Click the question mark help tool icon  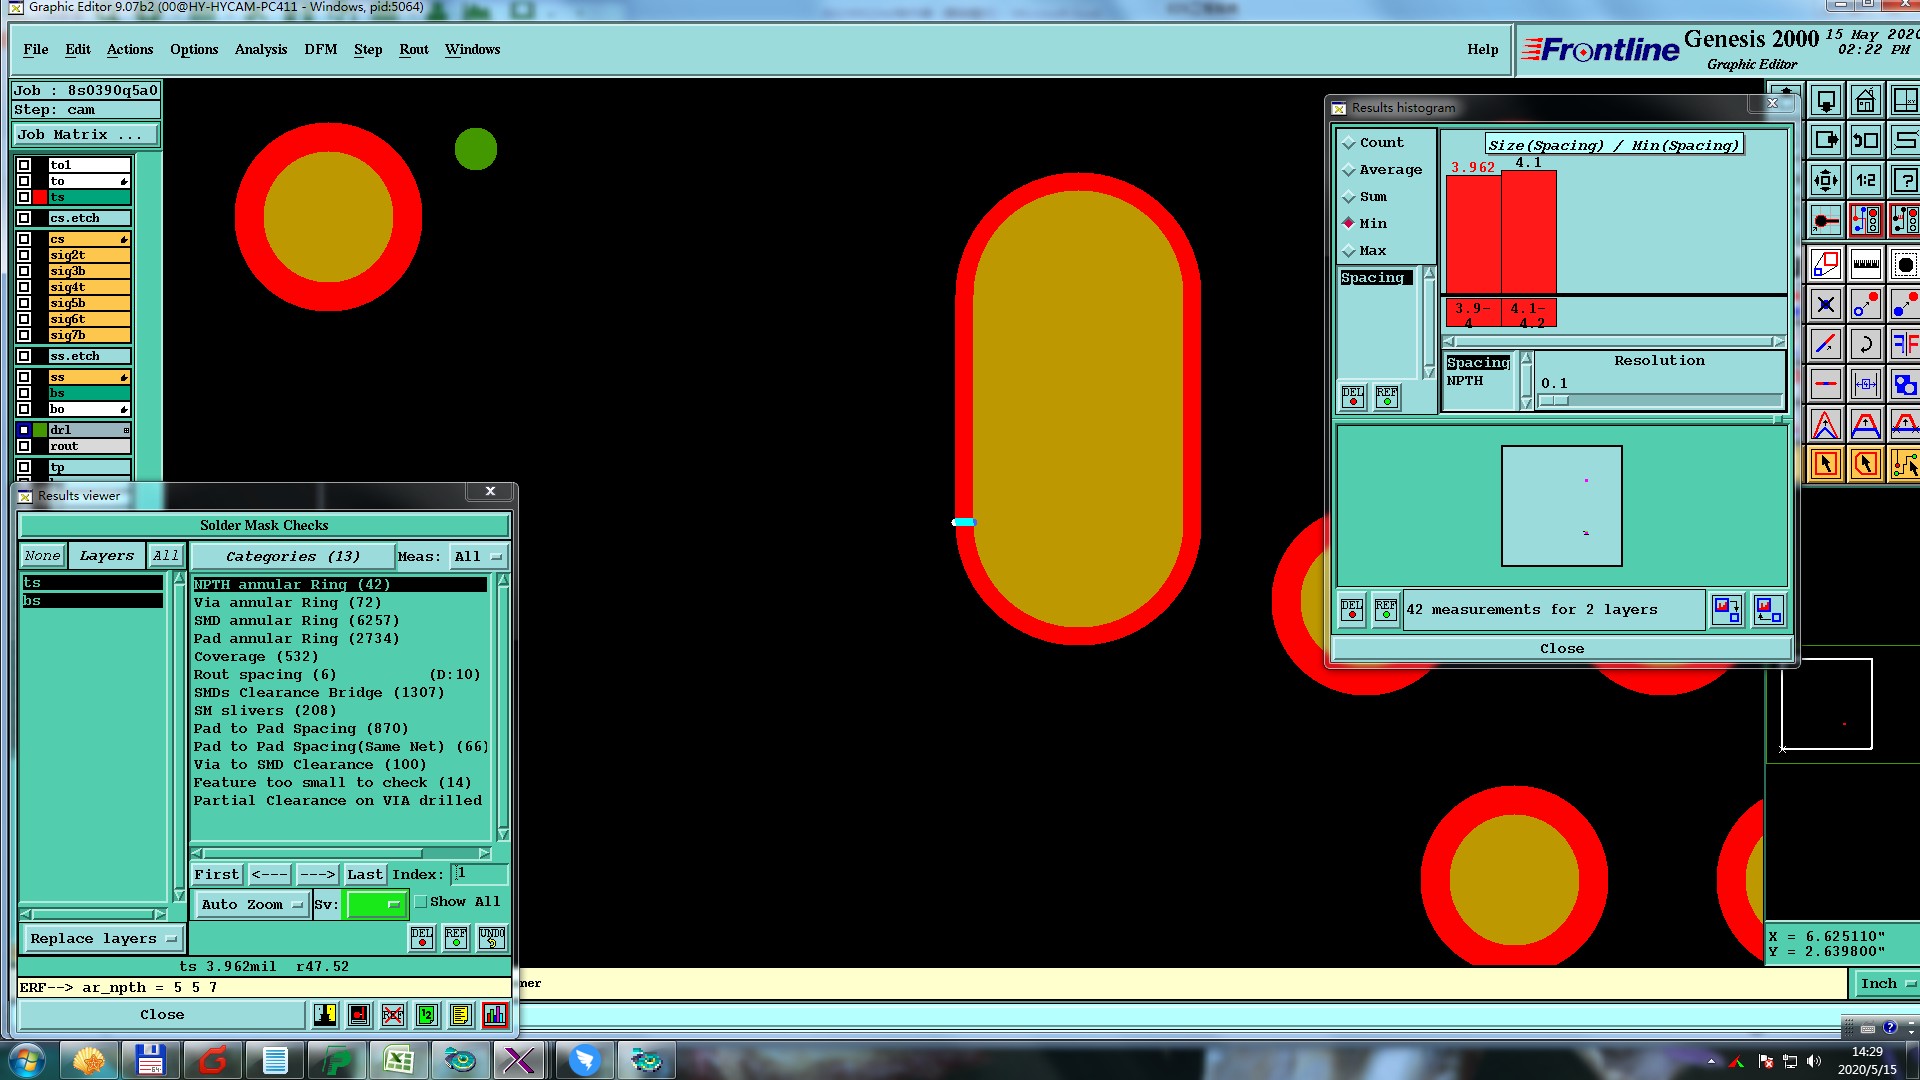[1905, 181]
